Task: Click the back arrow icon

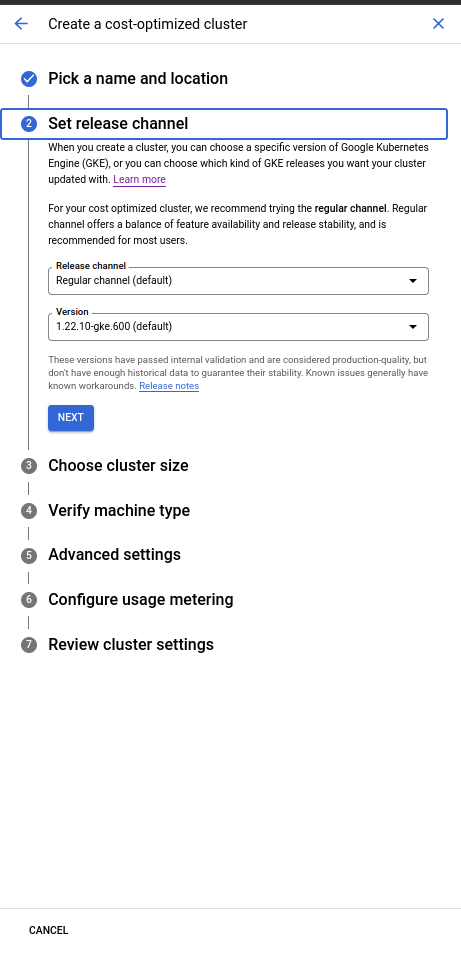Action: (21, 24)
